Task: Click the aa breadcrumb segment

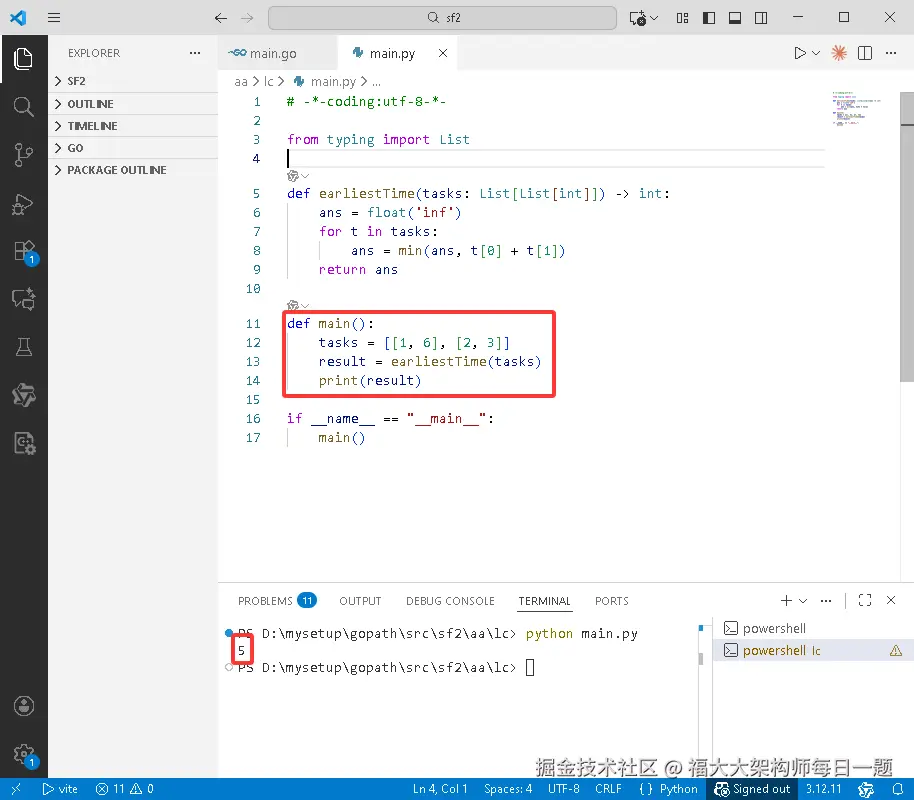Action: (241, 82)
